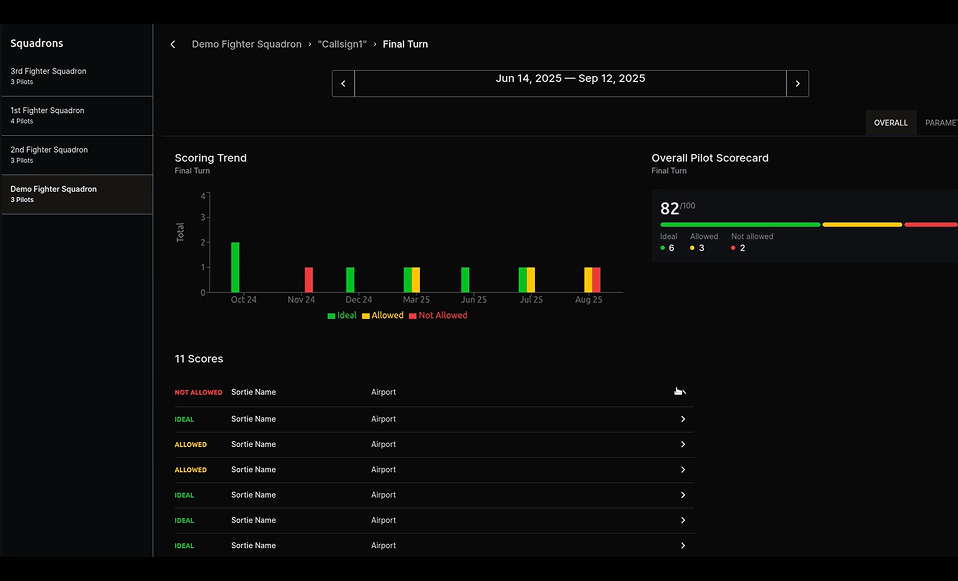Viewport: 958px width, 581px height.
Task: Go to the previous date range
Action: (343, 84)
